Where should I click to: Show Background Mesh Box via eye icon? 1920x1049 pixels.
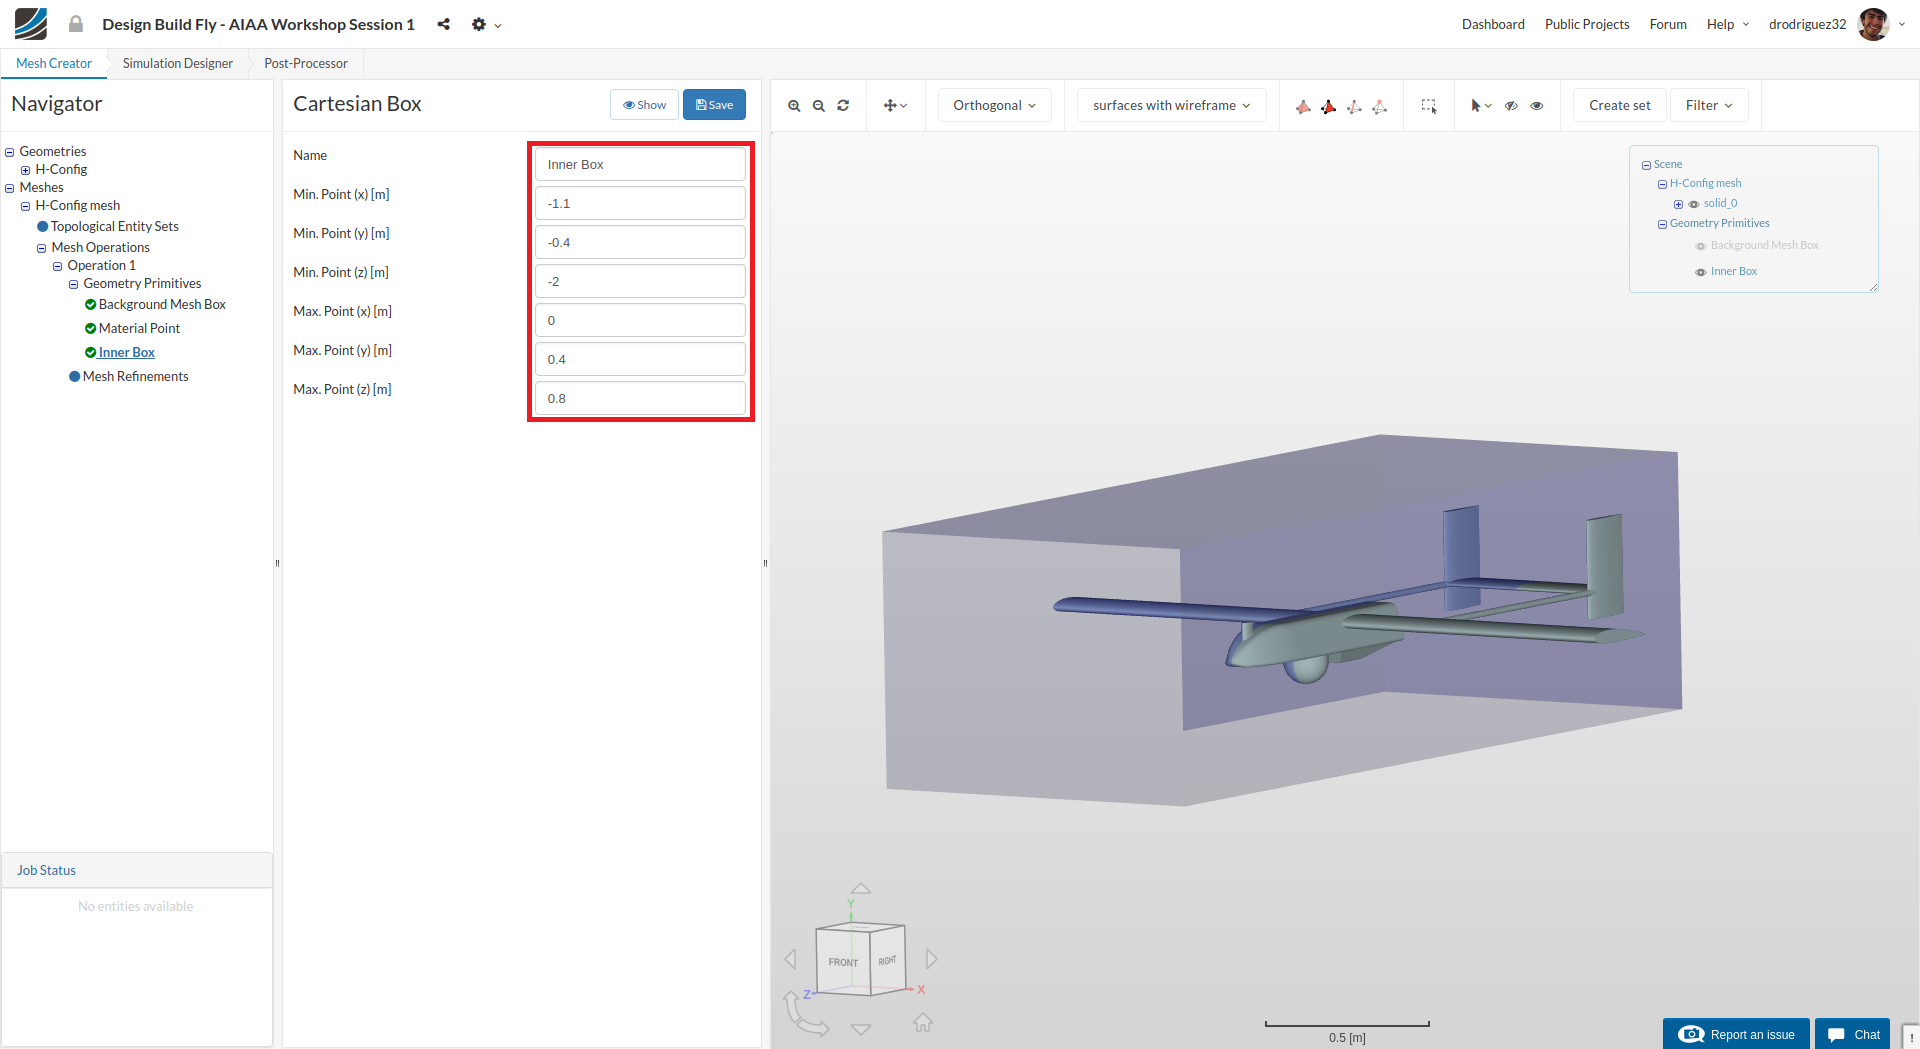(x=1700, y=246)
